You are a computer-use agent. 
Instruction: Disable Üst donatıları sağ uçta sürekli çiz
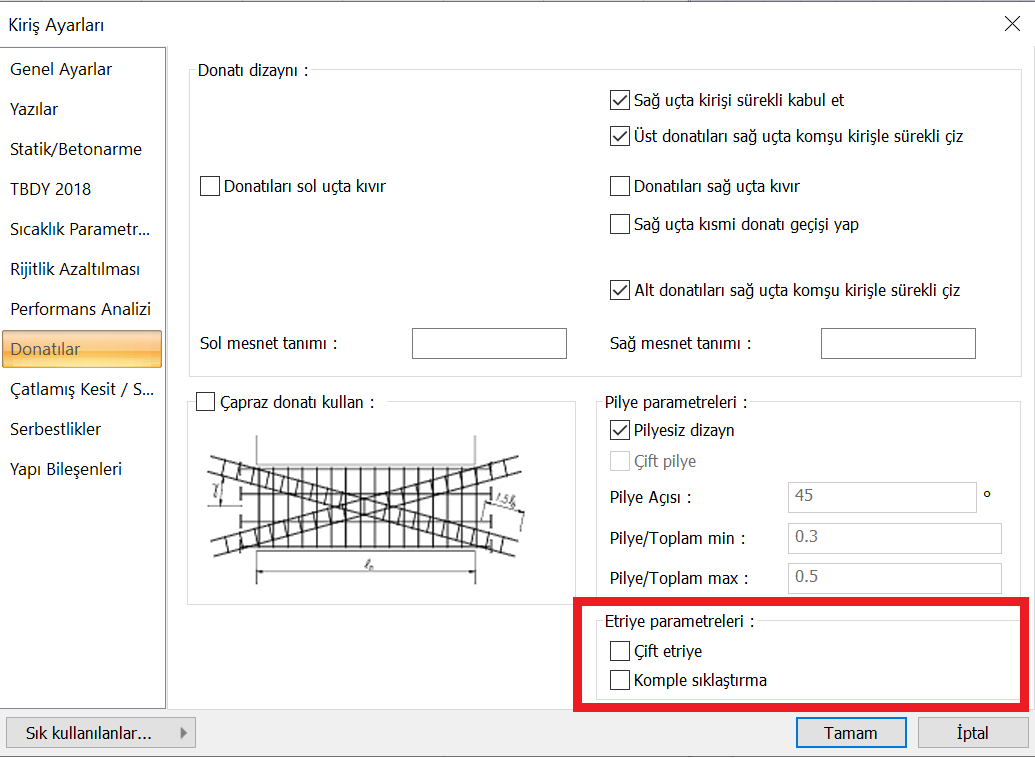(620, 136)
